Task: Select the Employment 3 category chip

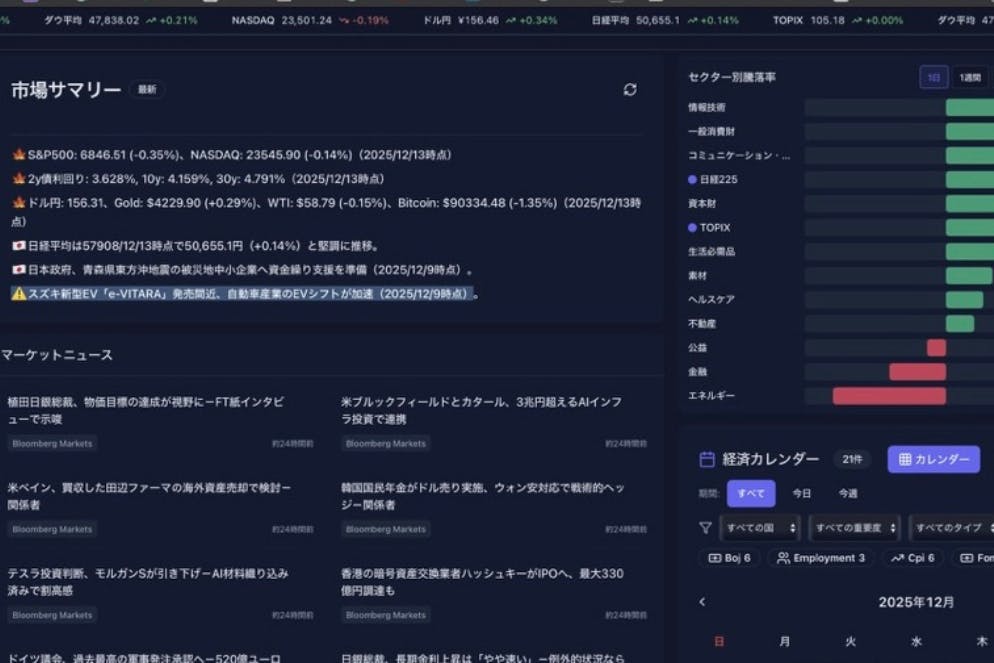Action: point(820,558)
